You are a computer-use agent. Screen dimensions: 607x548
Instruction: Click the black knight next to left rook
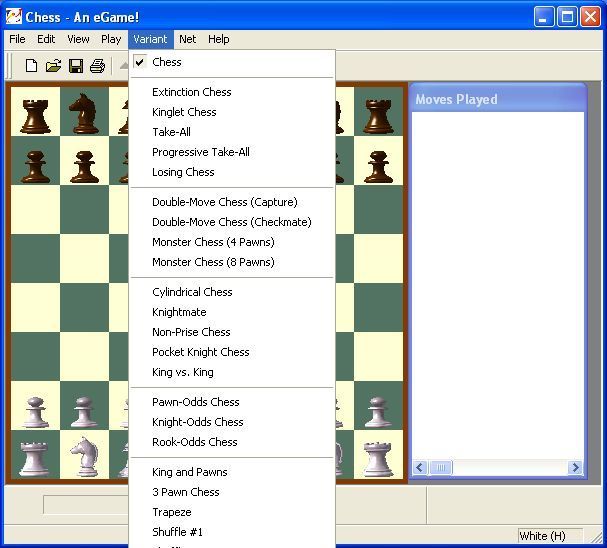coord(84,113)
